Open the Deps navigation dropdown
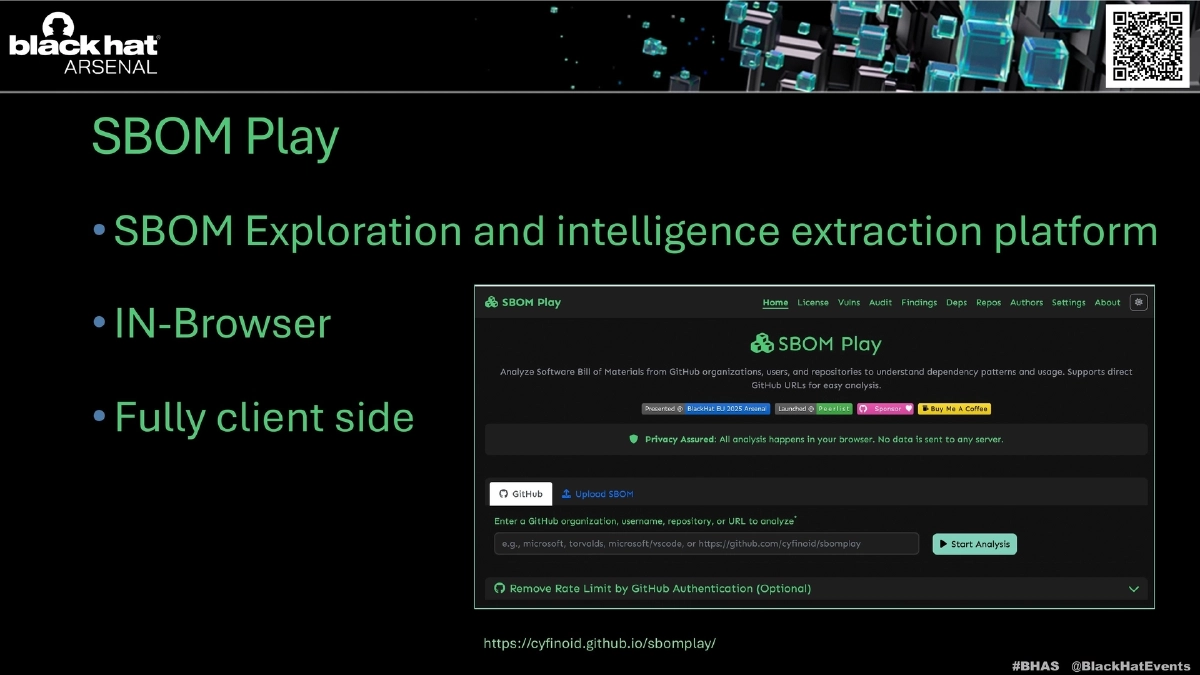The height and width of the screenshot is (675, 1200). [x=955, y=303]
